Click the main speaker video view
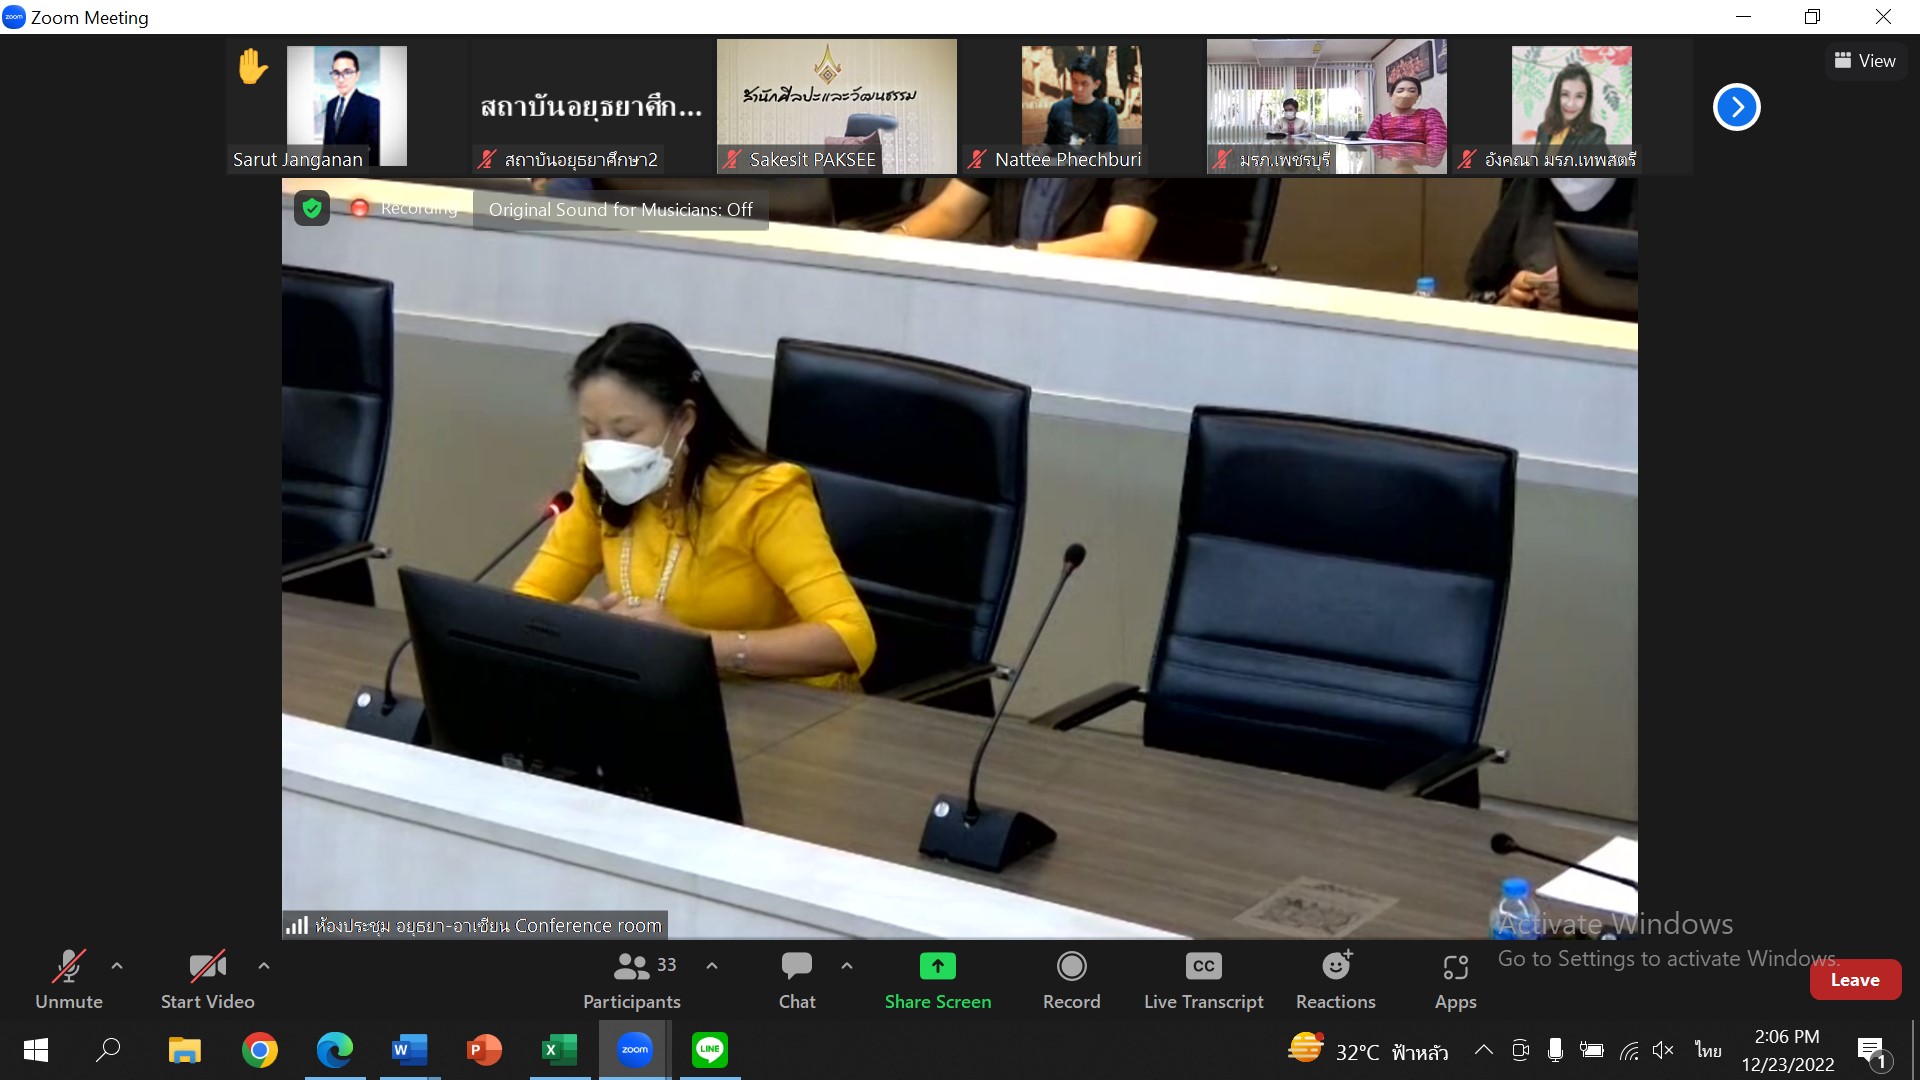 pyautogui.click(x=960, y=558)
